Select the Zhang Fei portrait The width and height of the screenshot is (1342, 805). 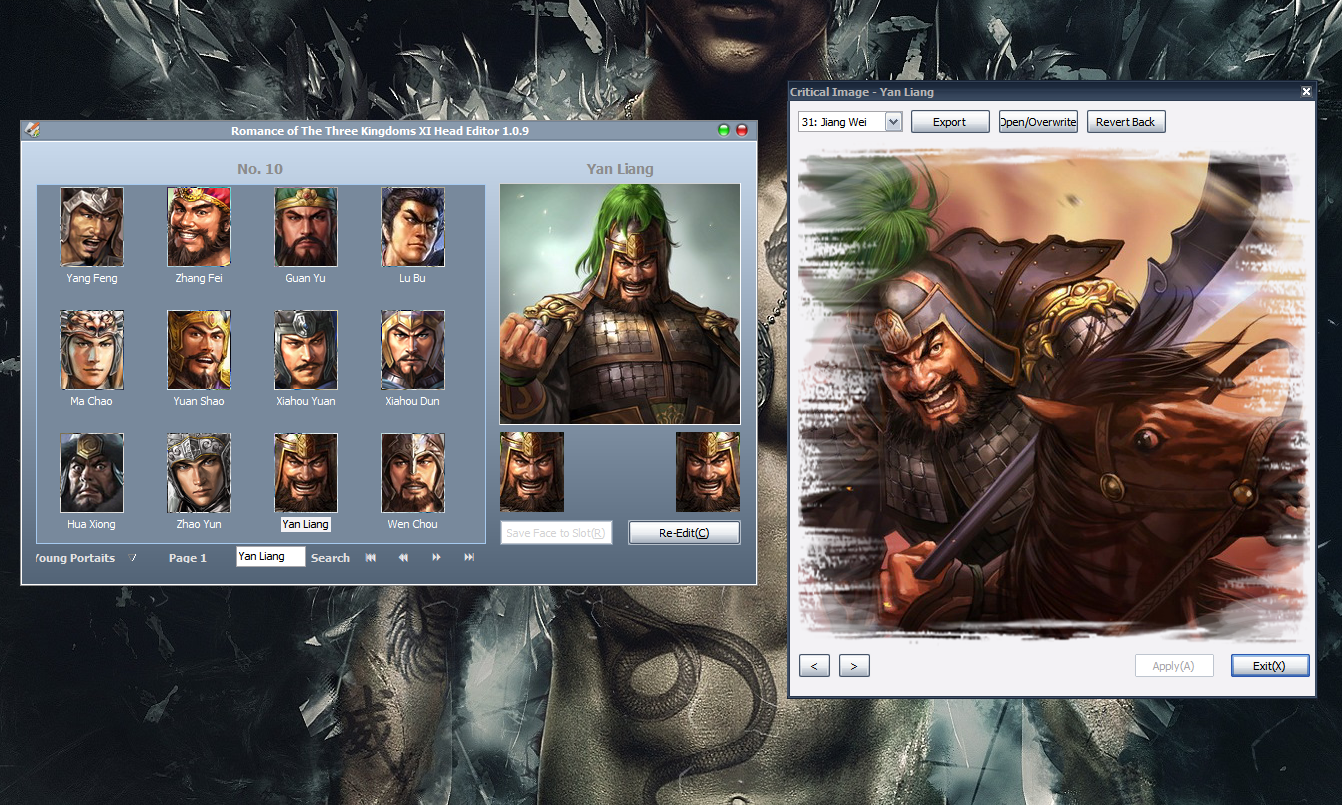199,226
